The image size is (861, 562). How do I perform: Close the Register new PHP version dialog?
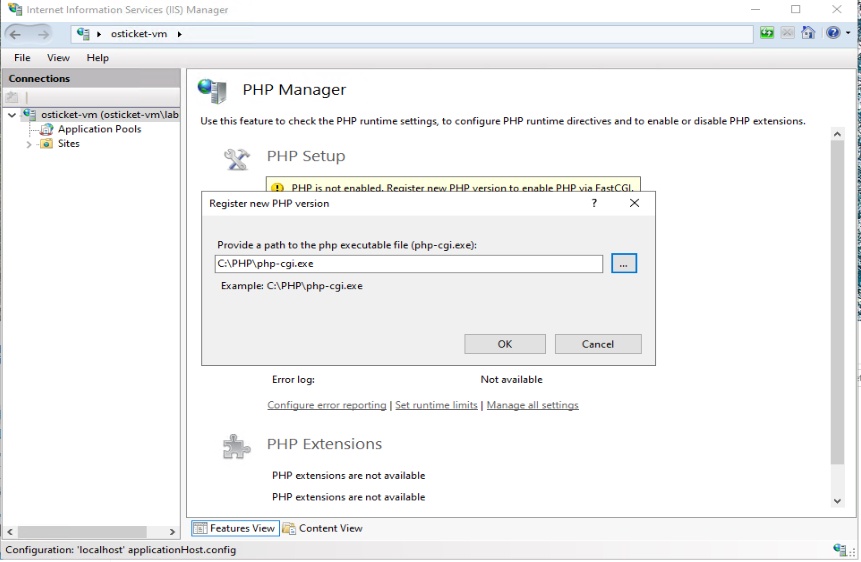(634, 203)
